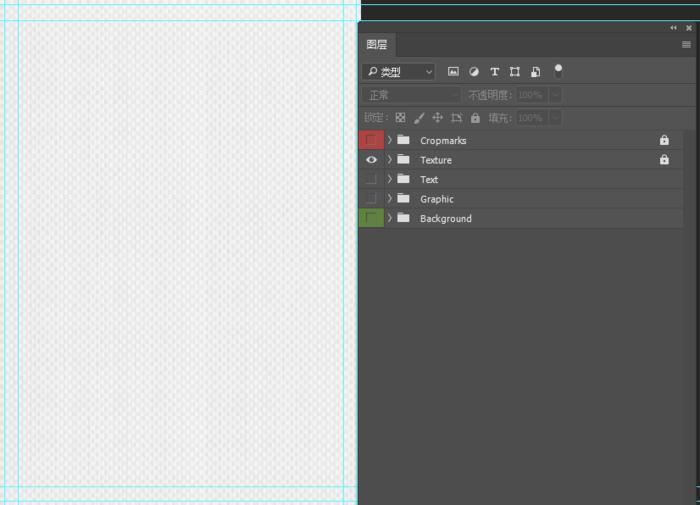Click lock icon on Cropmarks group
This screenshot has height=505, width=700.
[x=664, y=140]
